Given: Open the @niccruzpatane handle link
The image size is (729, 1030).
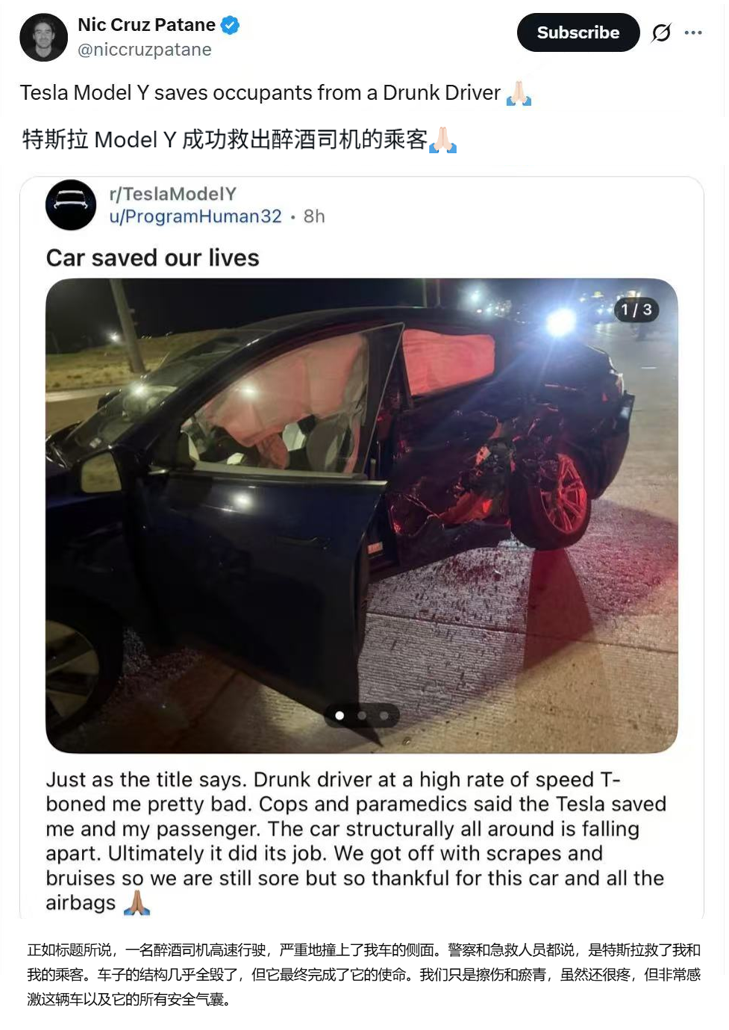Looking at the screenshot, I should point(144,50).
